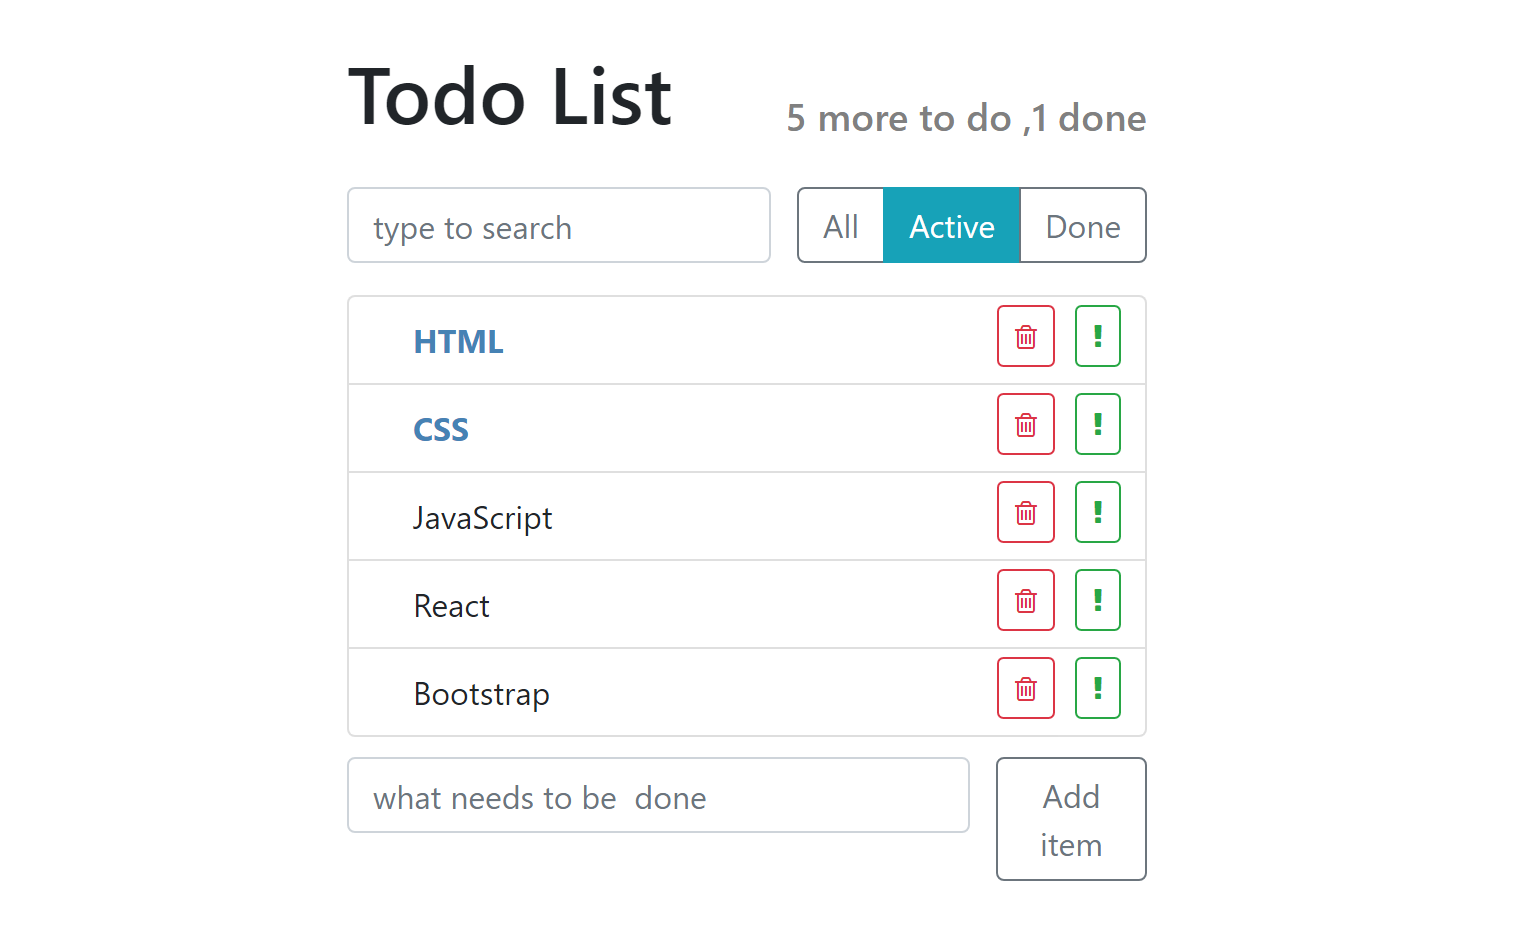Mark the React label as done
Screen dimensions: 1531x935
coord(451,606)
